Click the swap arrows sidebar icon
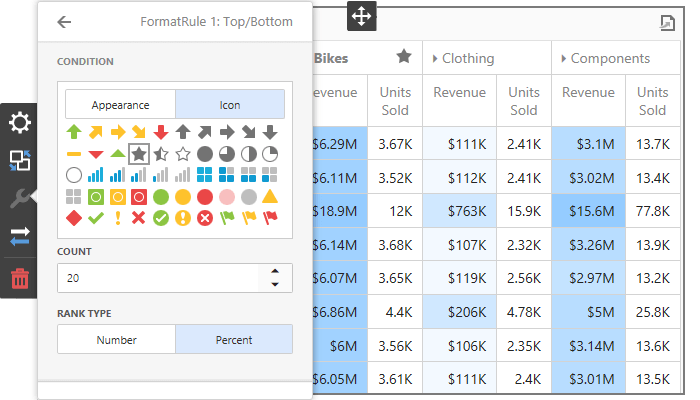Image resolution: width=700 pixels, height=400 pixels. coord(20,237)
